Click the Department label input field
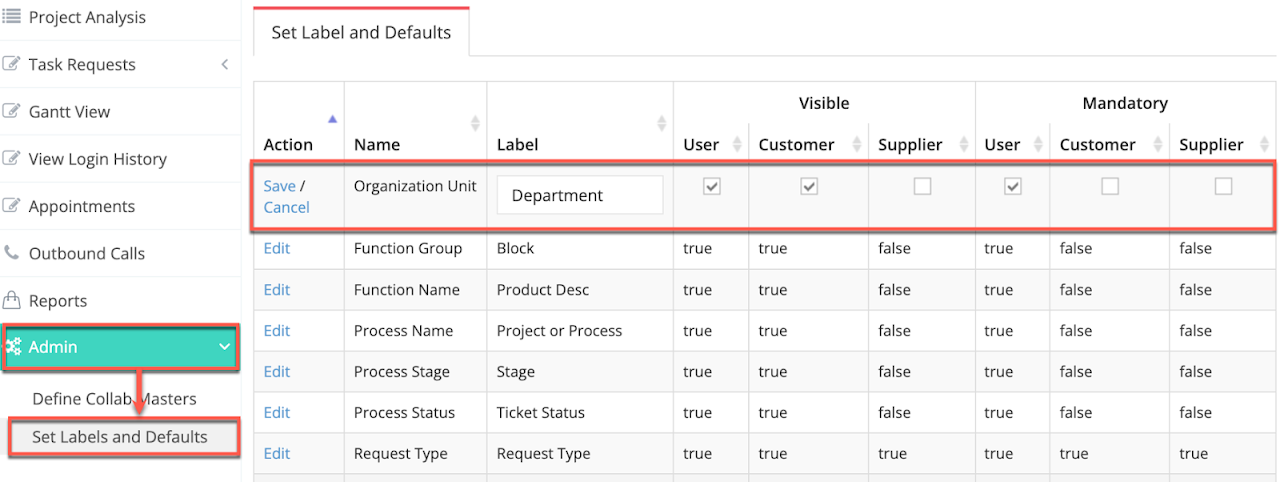Screen dimensions: 1280x482 (580, 196)
